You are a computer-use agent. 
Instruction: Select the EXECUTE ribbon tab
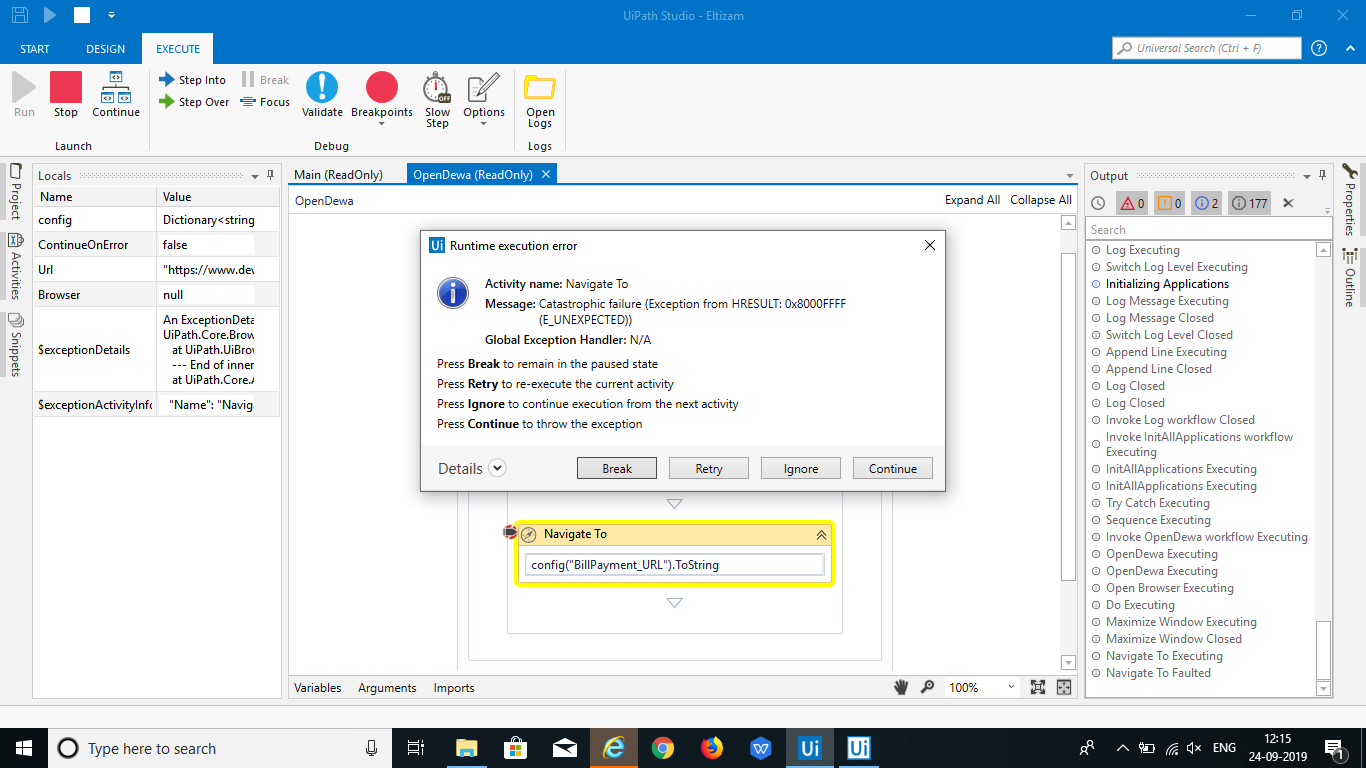(177, 49)
